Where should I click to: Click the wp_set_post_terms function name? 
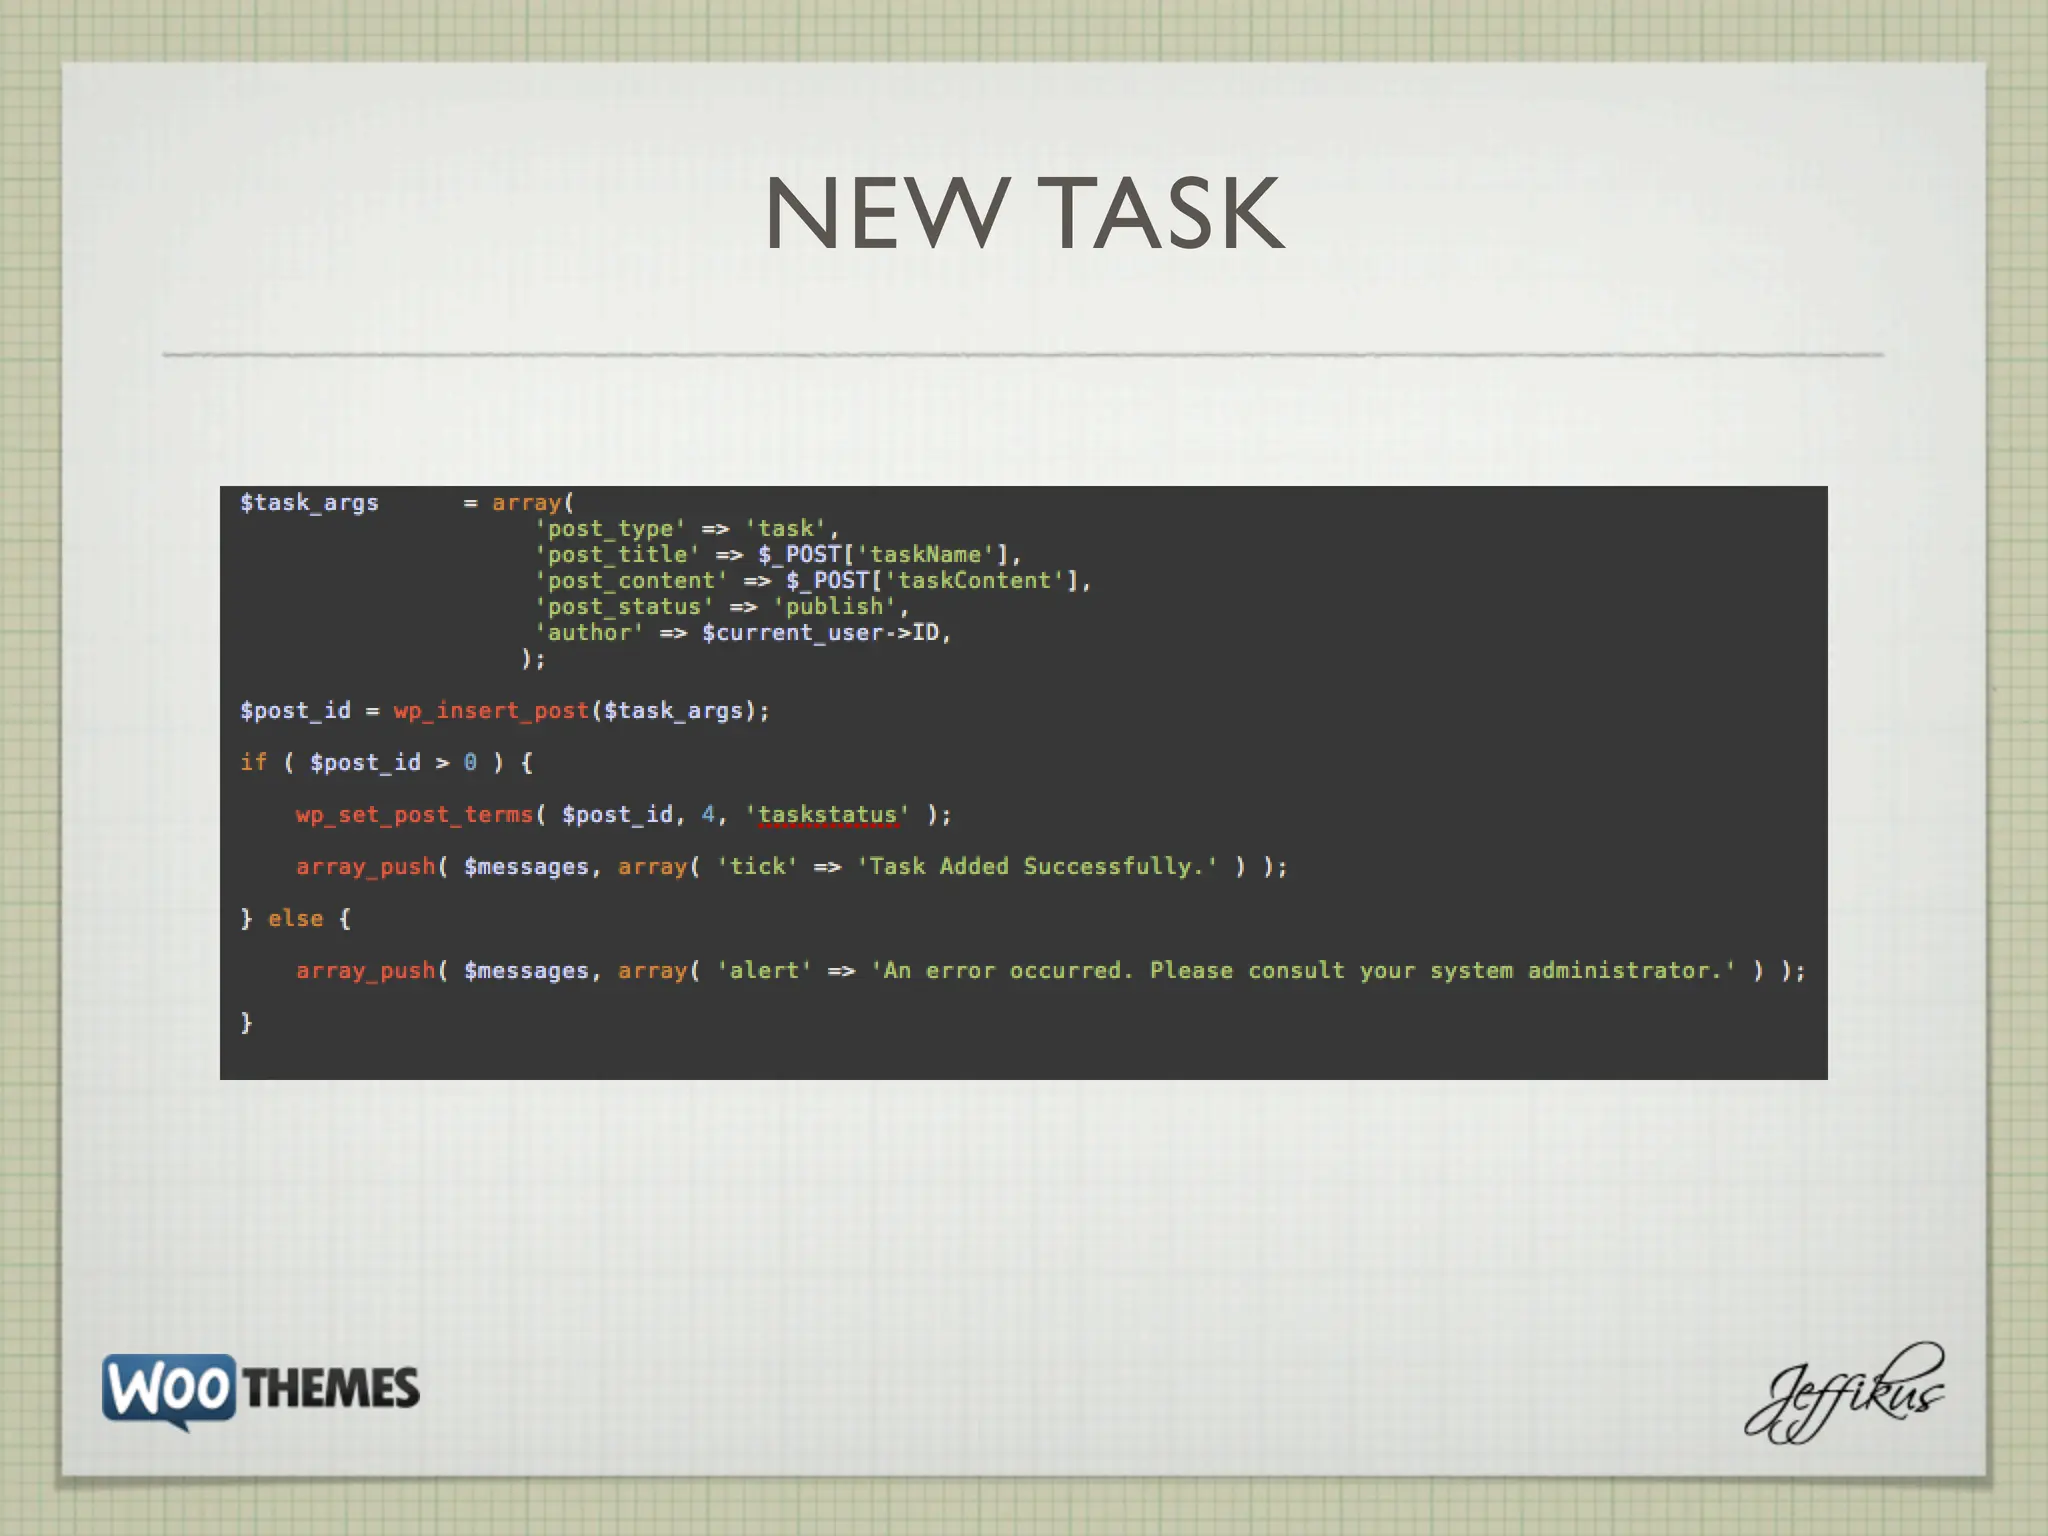point(414,815)
